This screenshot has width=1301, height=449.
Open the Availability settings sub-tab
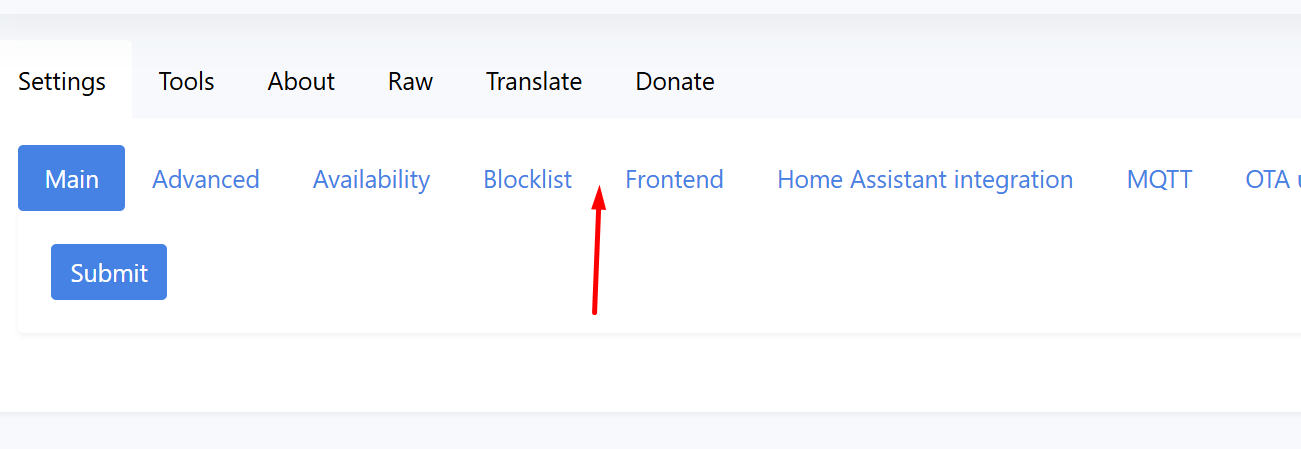(371, 179)
